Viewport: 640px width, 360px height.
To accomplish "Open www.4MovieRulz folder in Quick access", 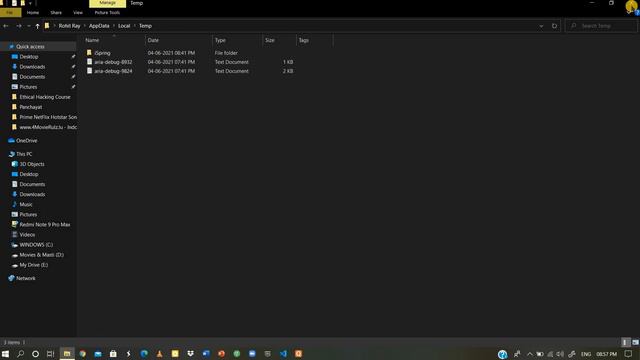I will coord(48,127).
